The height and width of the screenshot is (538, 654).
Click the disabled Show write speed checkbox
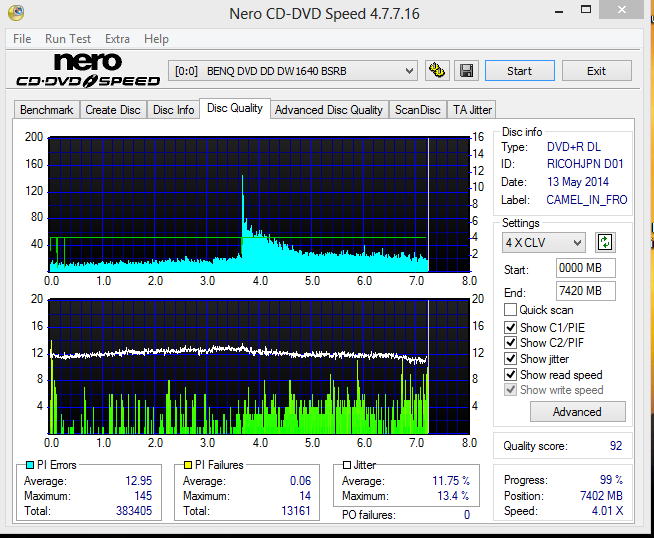[x=510, y=390]
